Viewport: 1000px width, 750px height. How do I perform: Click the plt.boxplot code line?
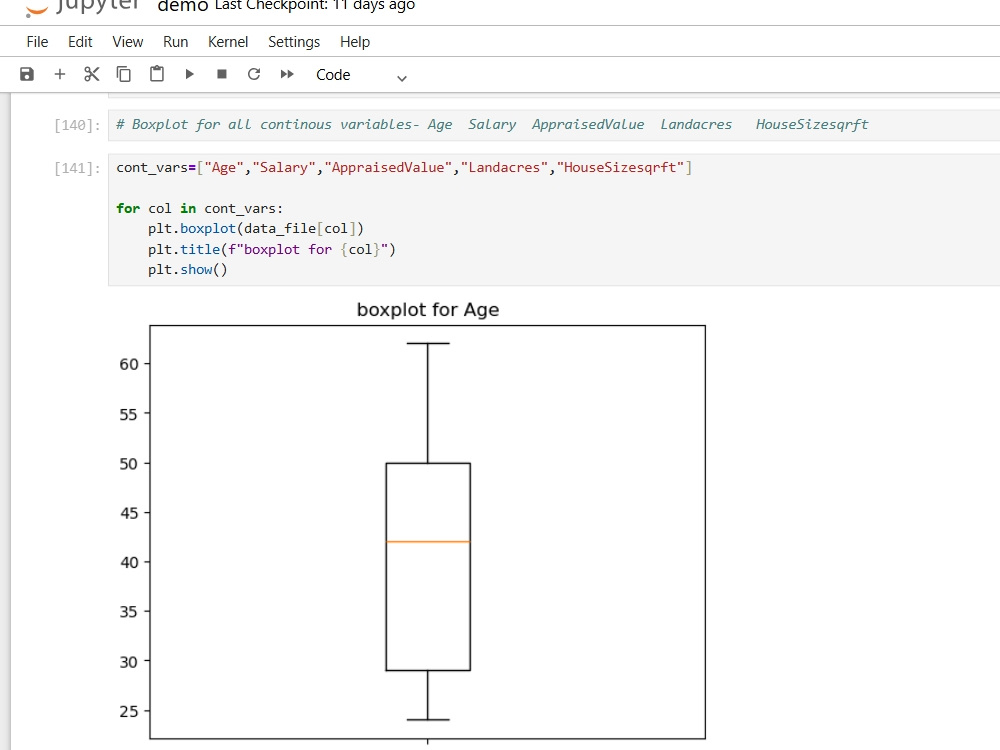pos(255,229)
